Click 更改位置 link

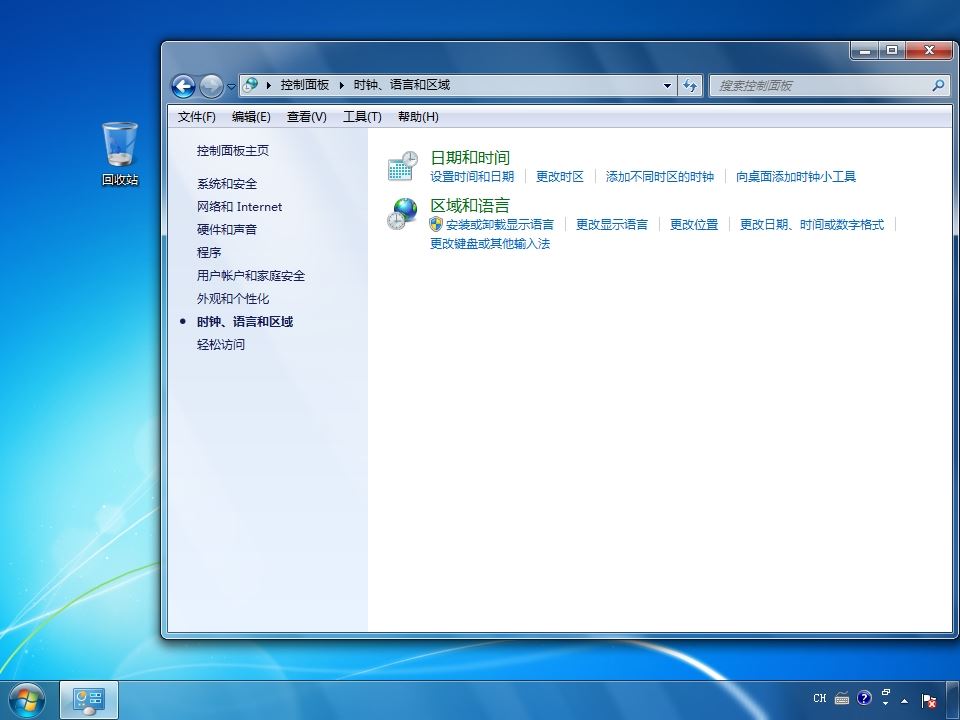click(x=694, y=225)
